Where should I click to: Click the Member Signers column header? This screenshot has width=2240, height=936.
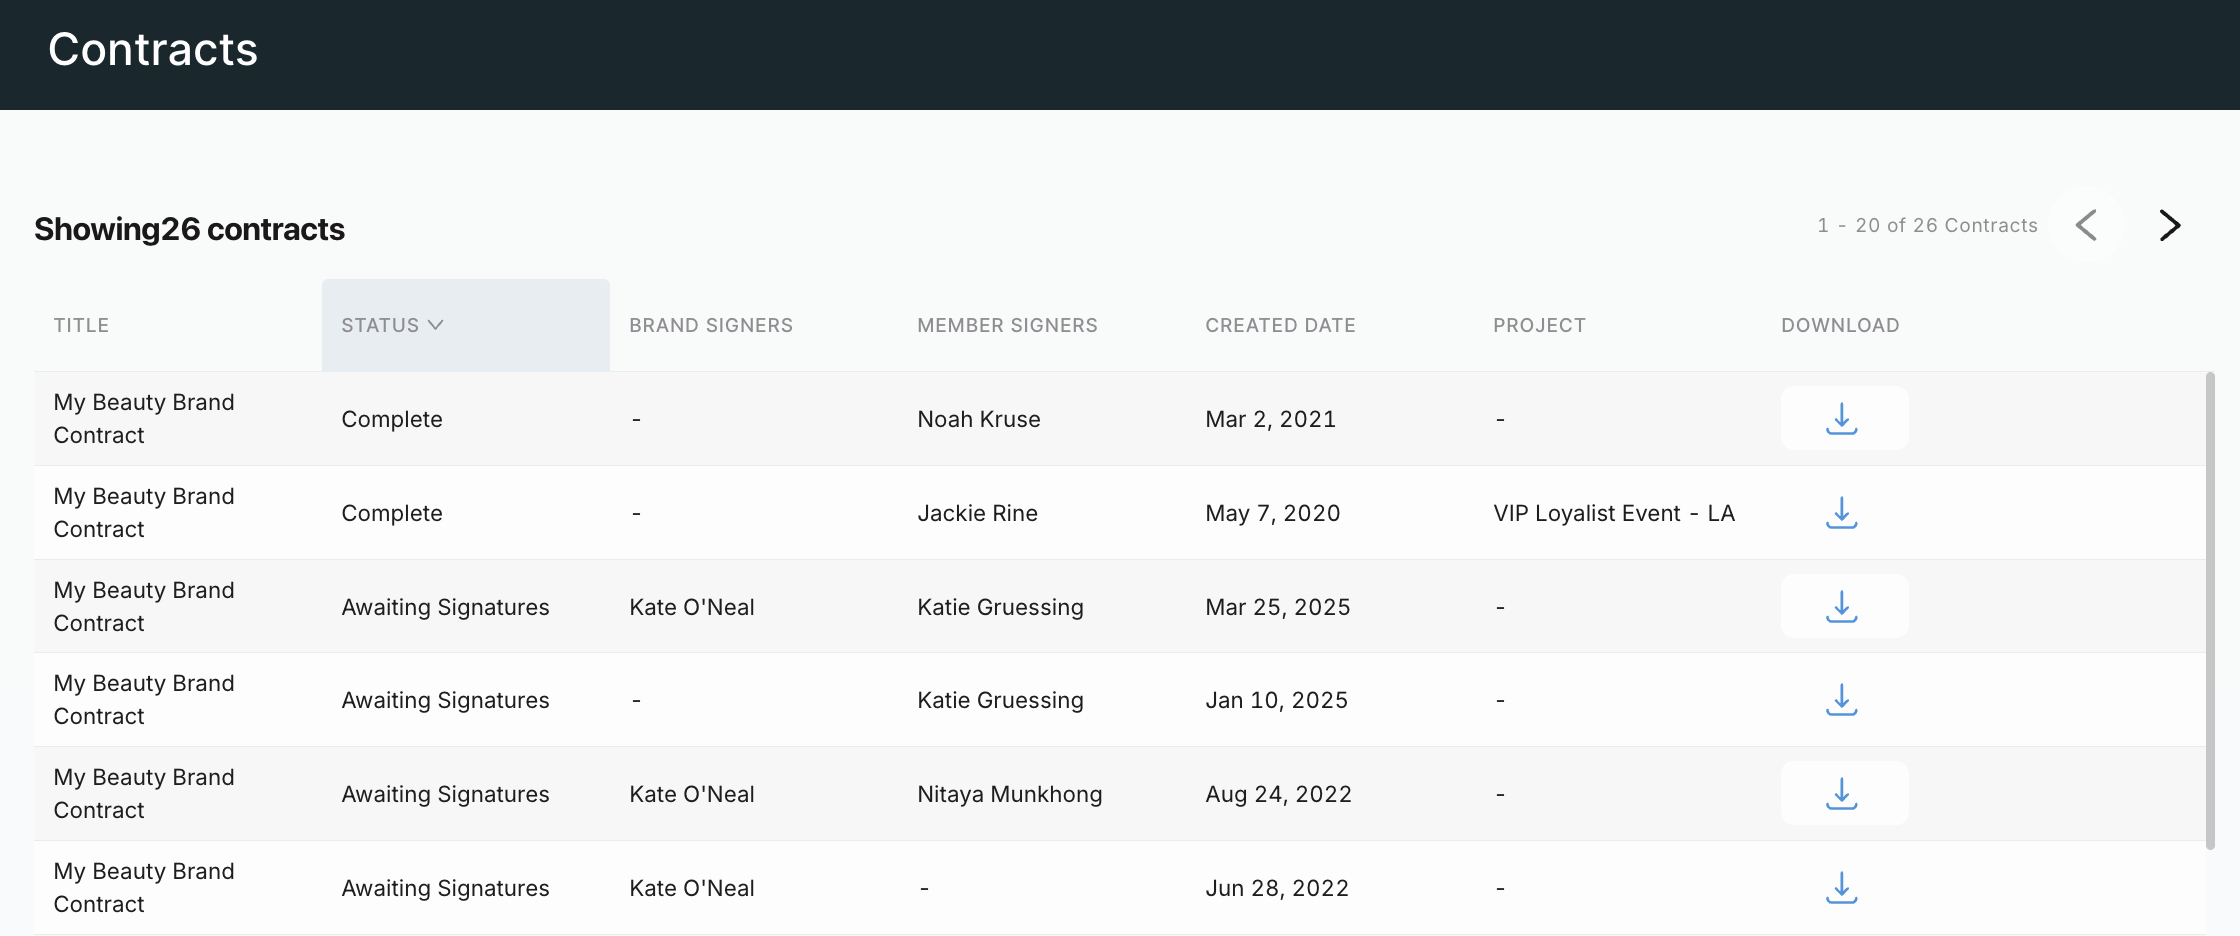point(1007,325)
